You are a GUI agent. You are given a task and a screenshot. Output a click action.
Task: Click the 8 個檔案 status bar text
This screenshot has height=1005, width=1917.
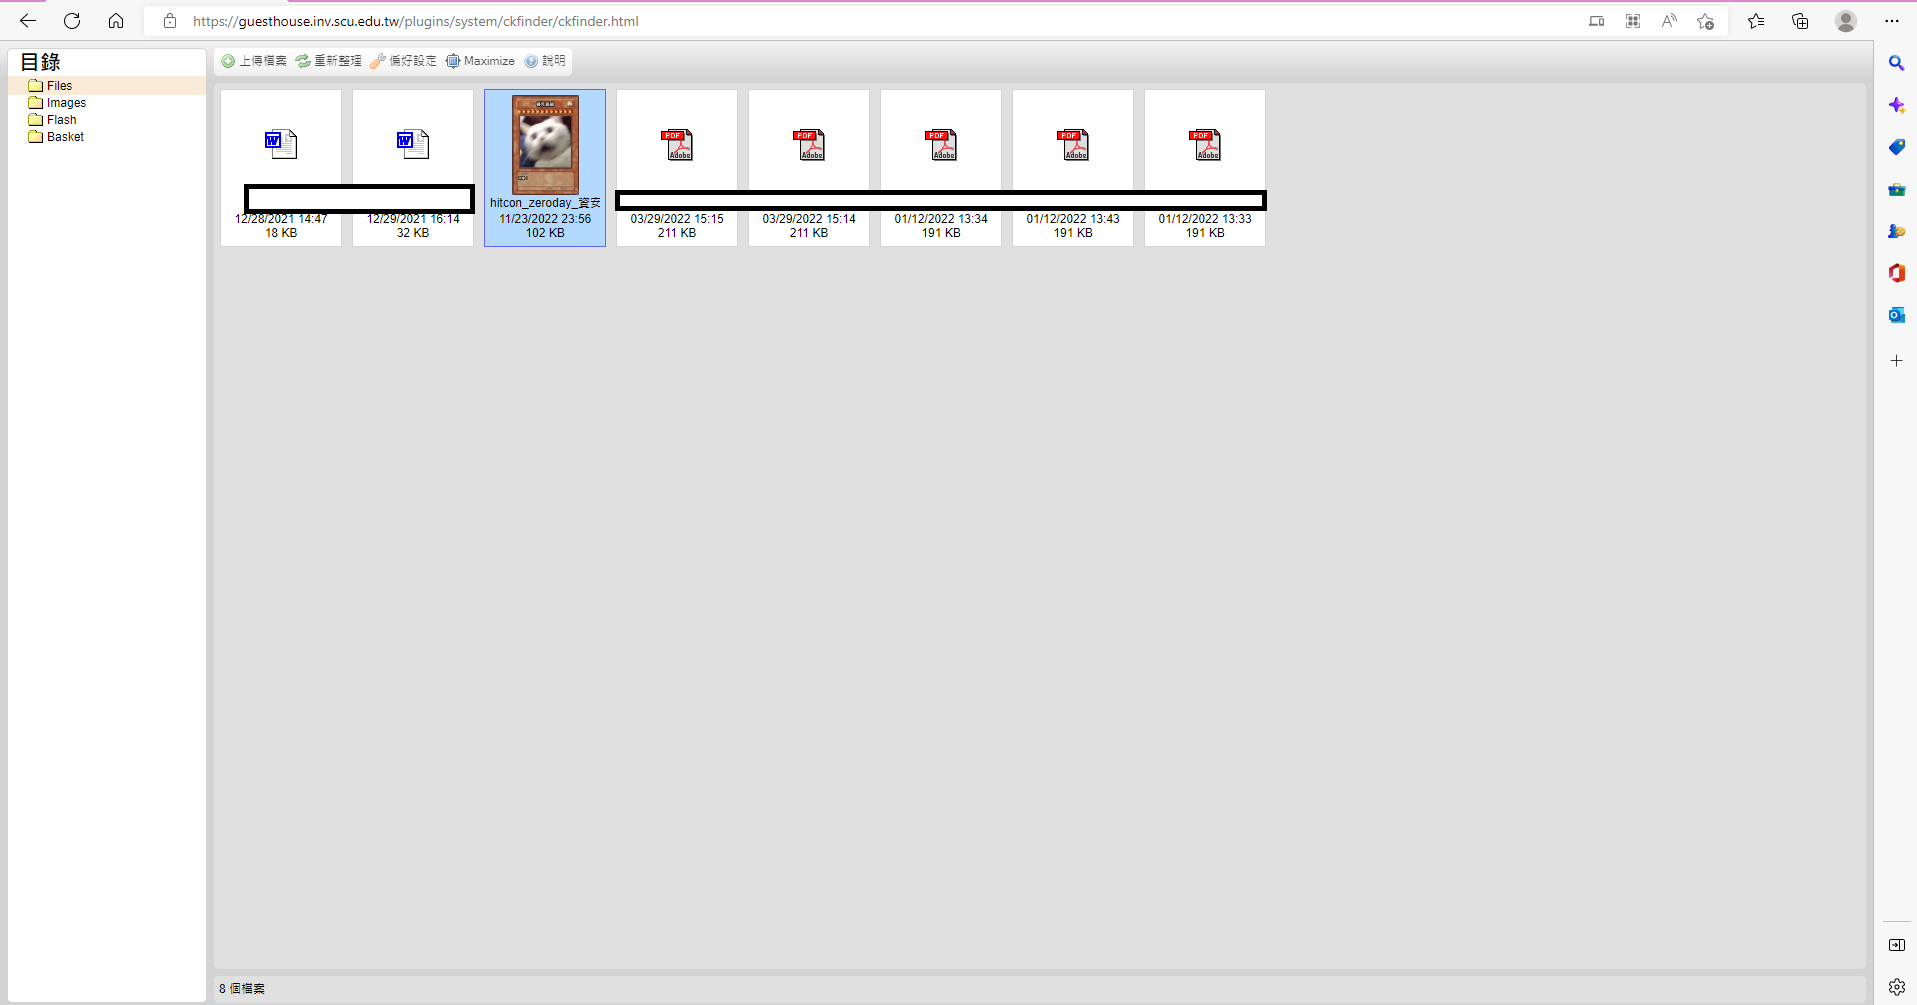pos(242,989)
